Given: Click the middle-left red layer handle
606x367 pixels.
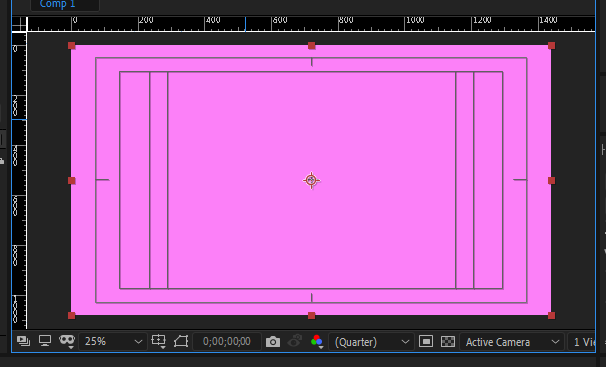Looking at the screenshot, I should click(71, 180).
